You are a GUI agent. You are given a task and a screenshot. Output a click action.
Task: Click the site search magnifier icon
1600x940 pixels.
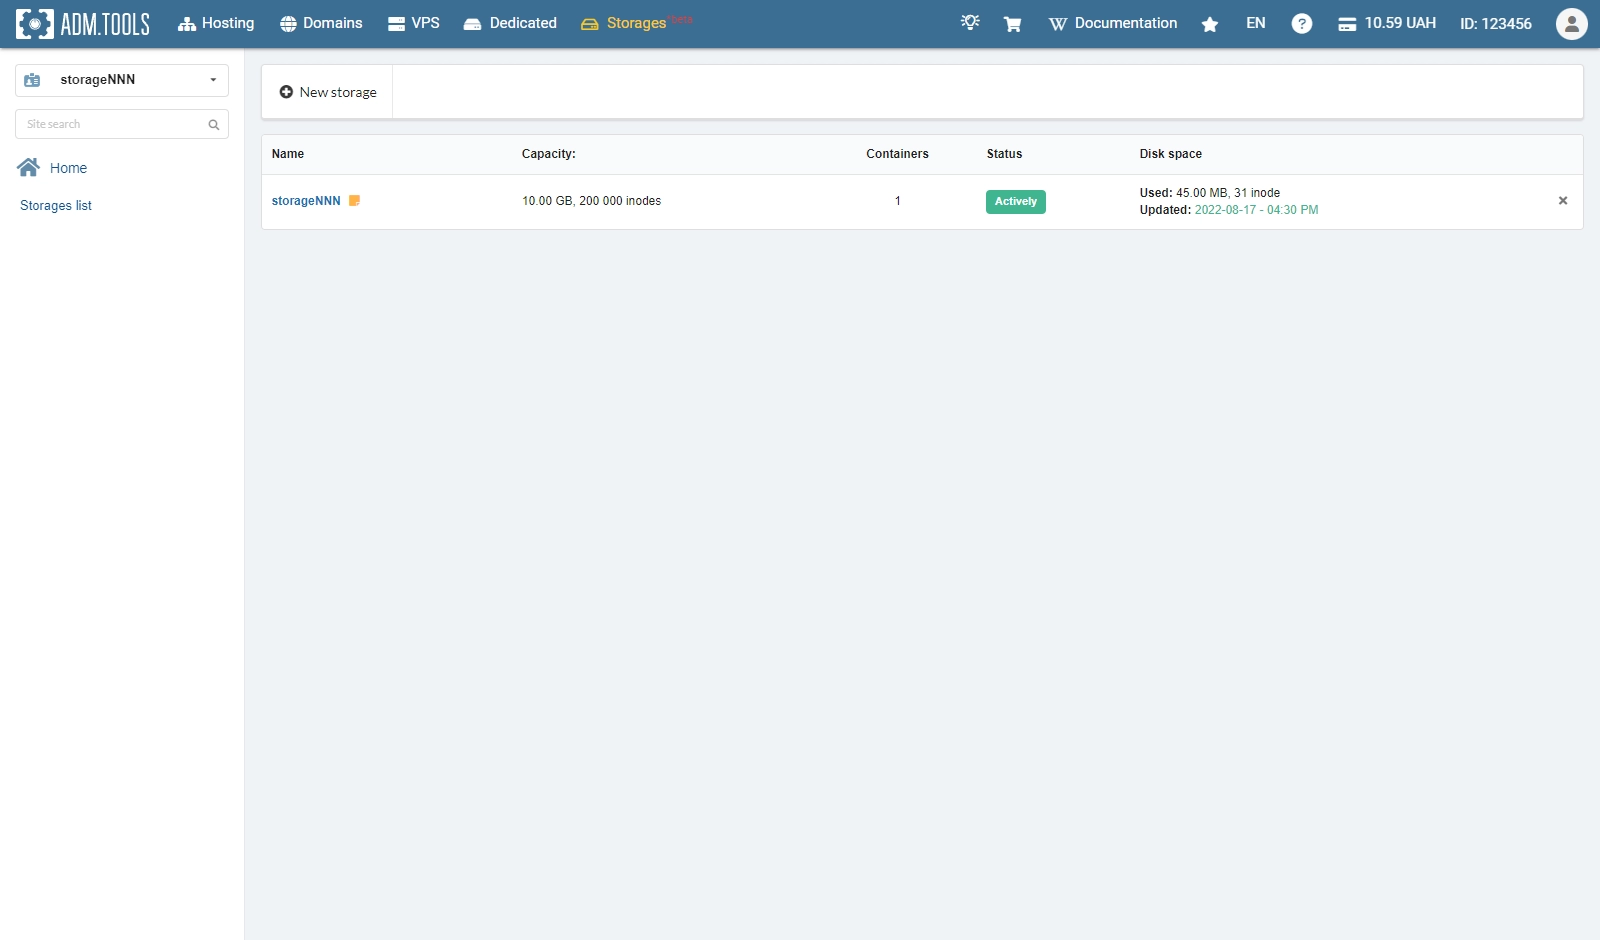[x=213, y=125]
